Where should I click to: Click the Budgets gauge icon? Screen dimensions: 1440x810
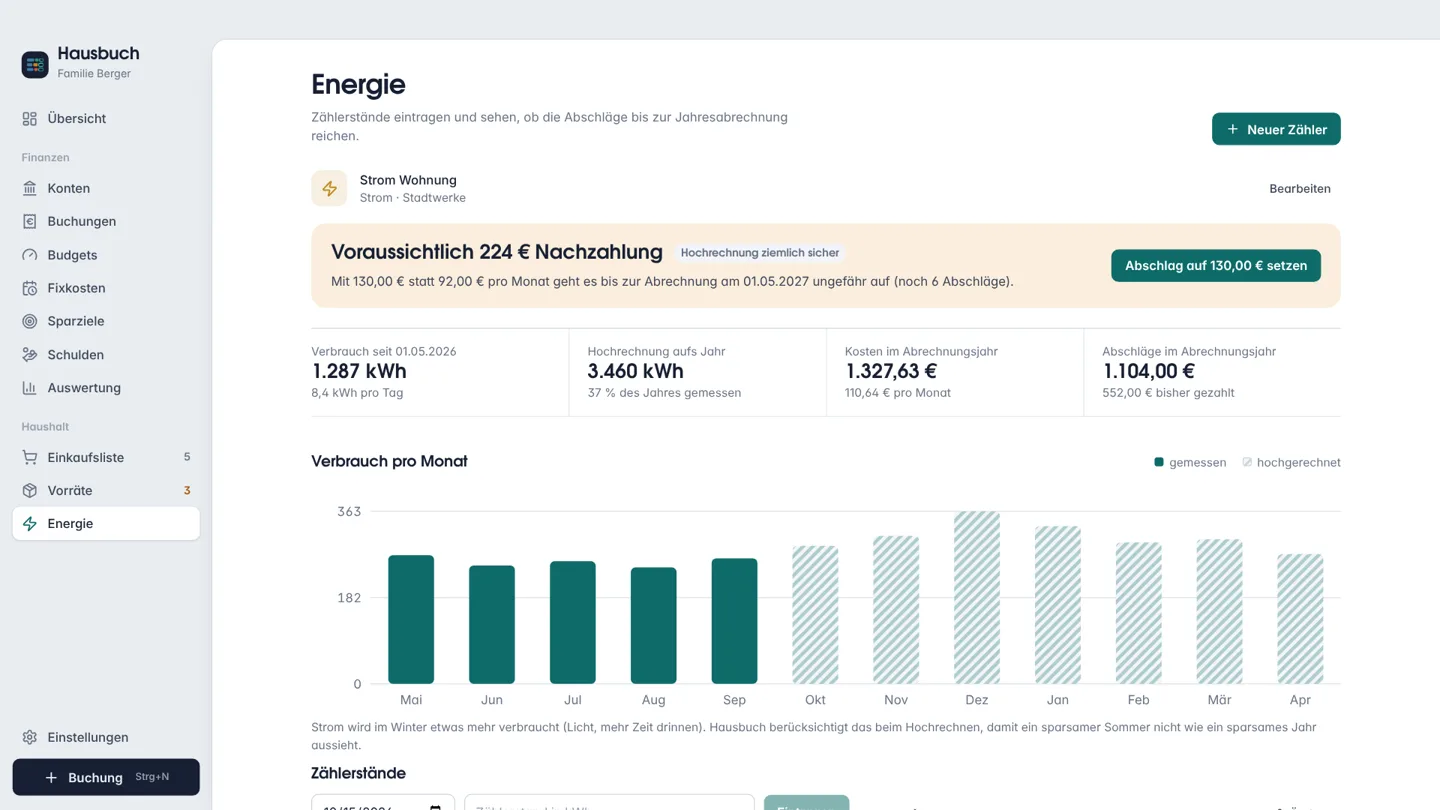pyautogui.click(x=30, y=255)
